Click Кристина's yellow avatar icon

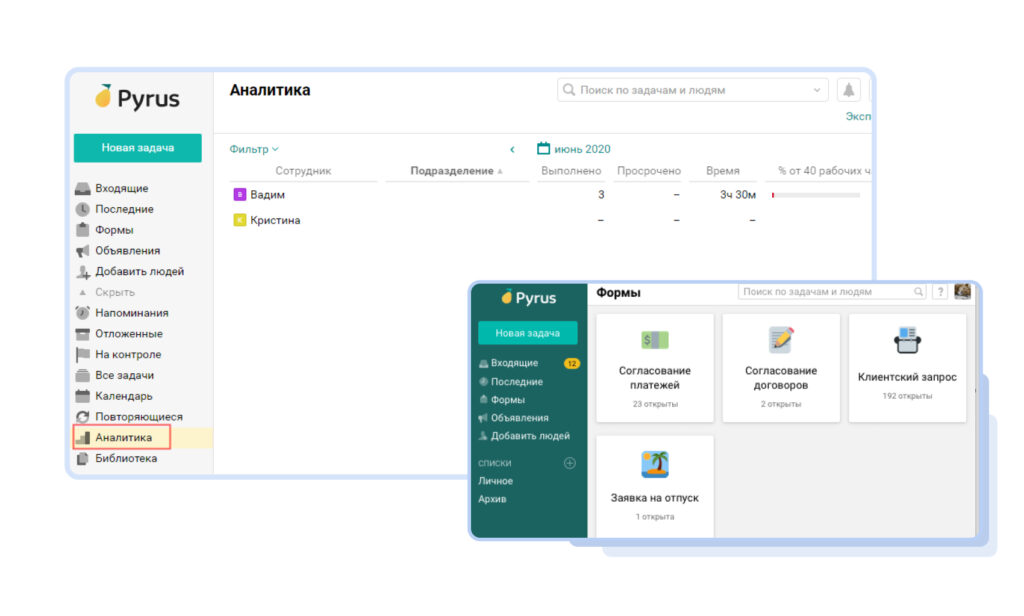(x=240, y=220)
